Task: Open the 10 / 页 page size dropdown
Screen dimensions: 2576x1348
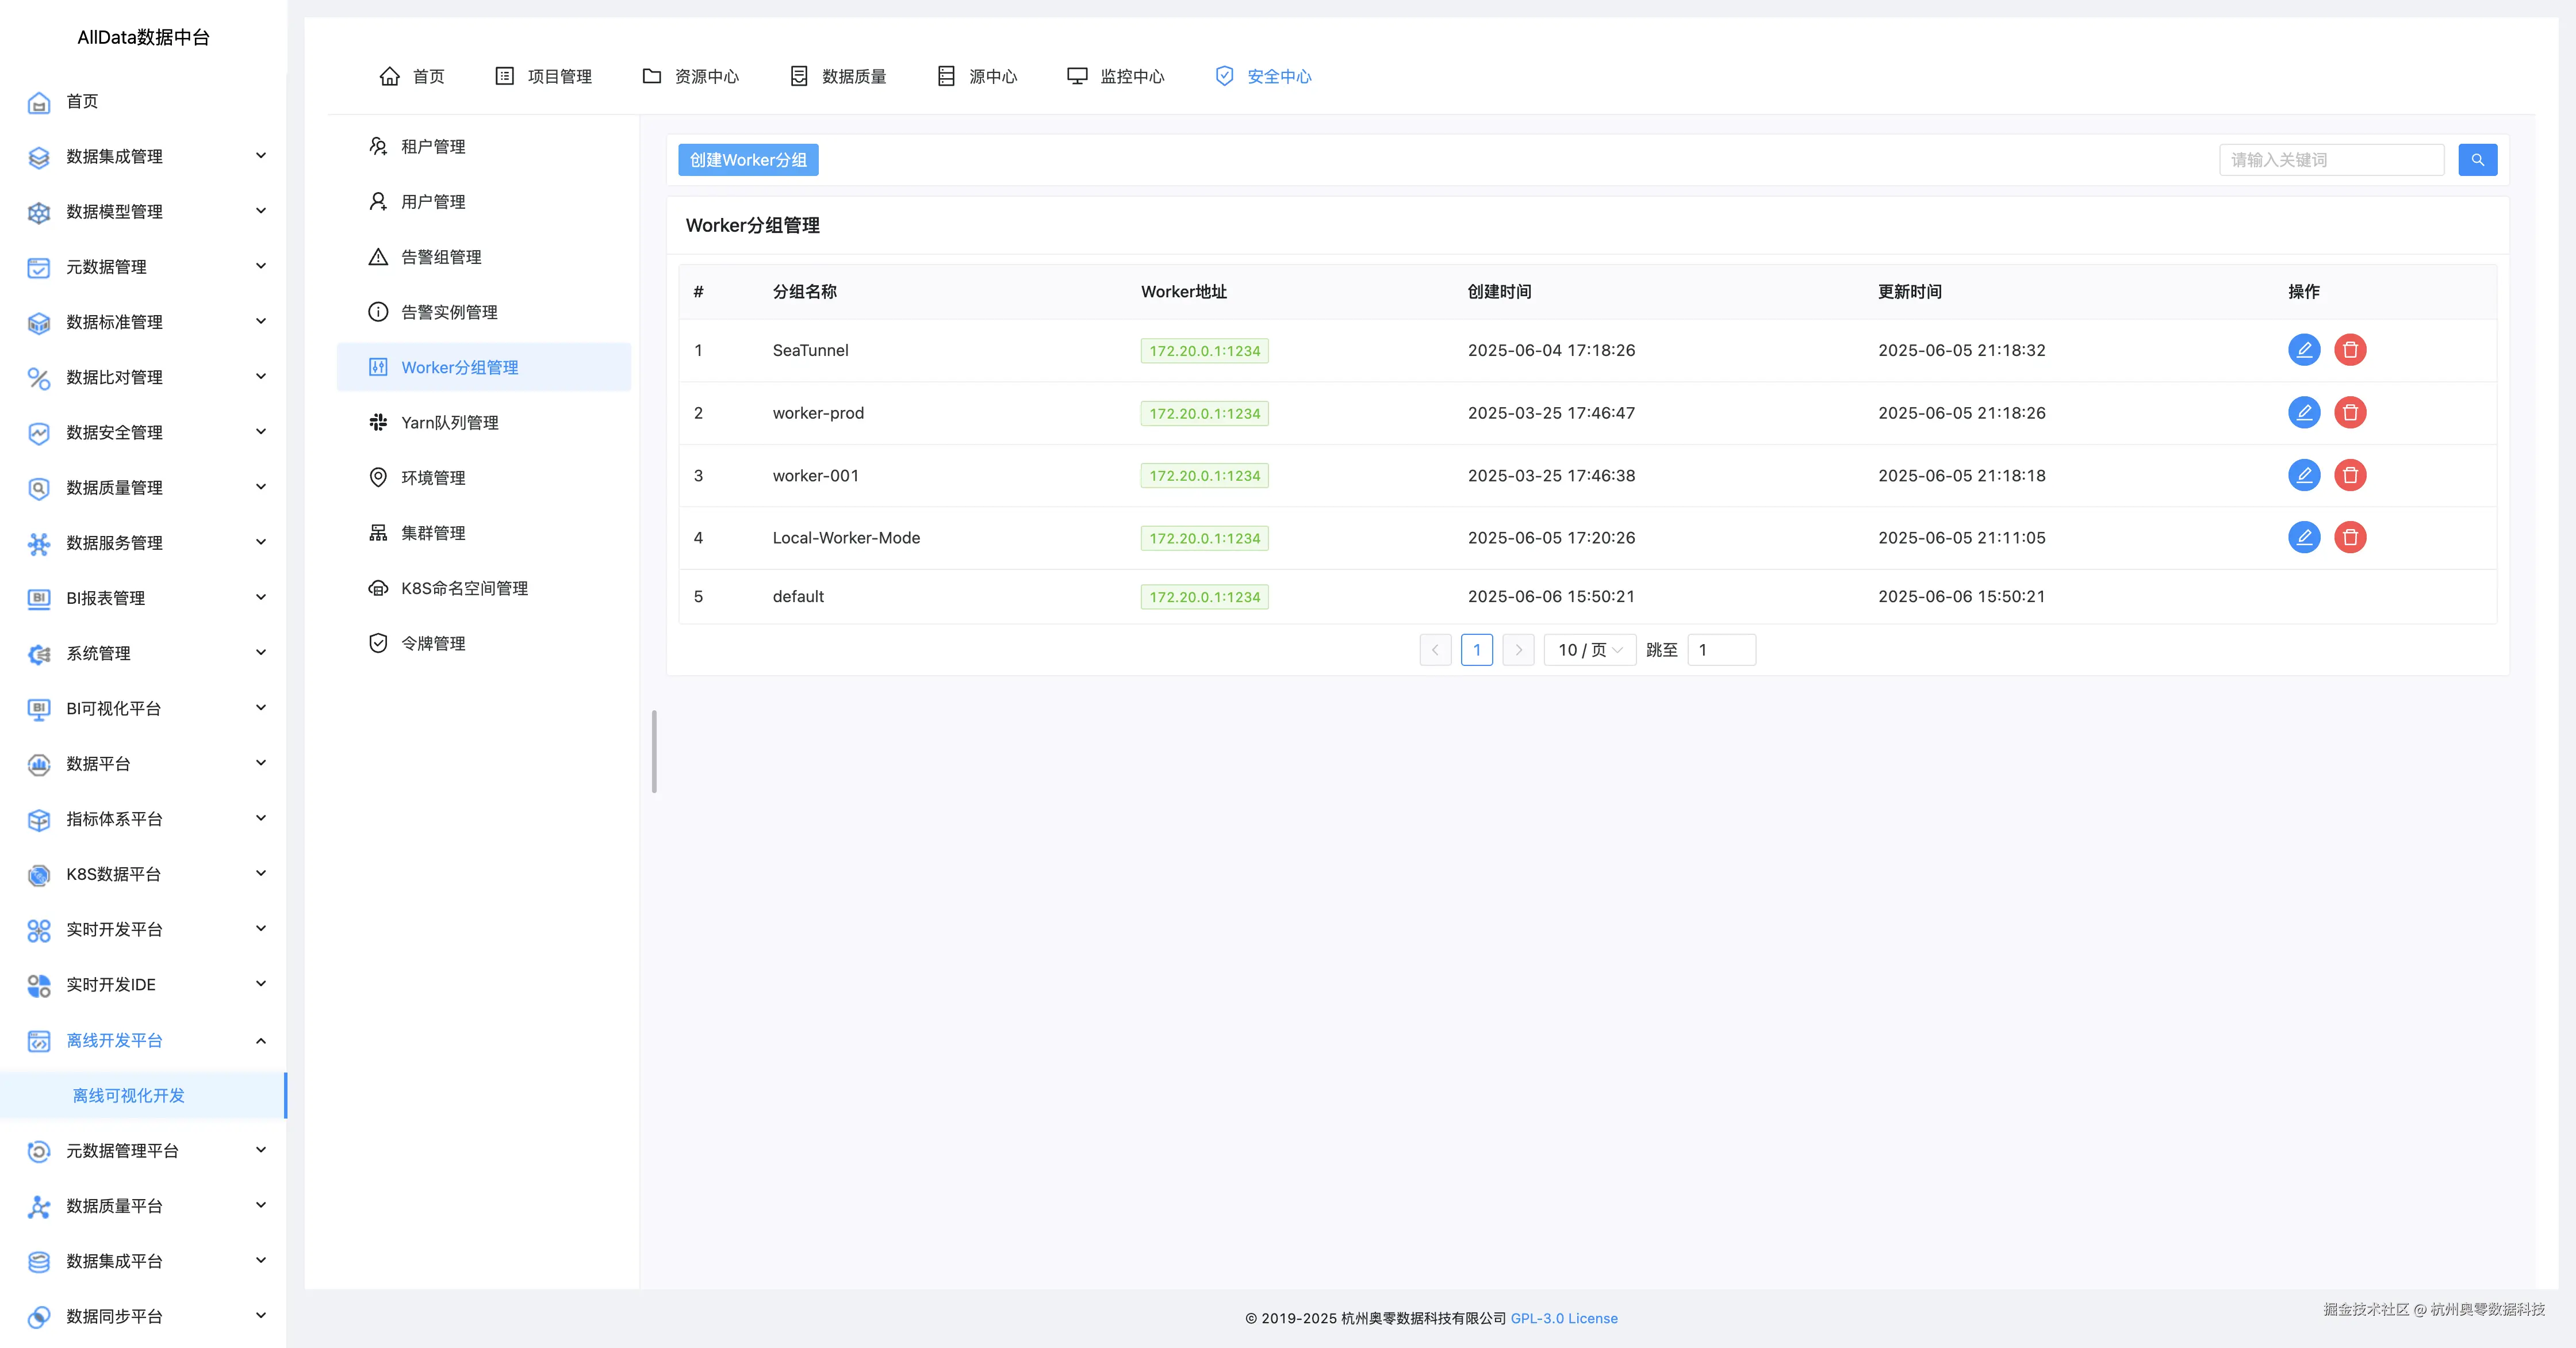Action: pos(1589,650)
